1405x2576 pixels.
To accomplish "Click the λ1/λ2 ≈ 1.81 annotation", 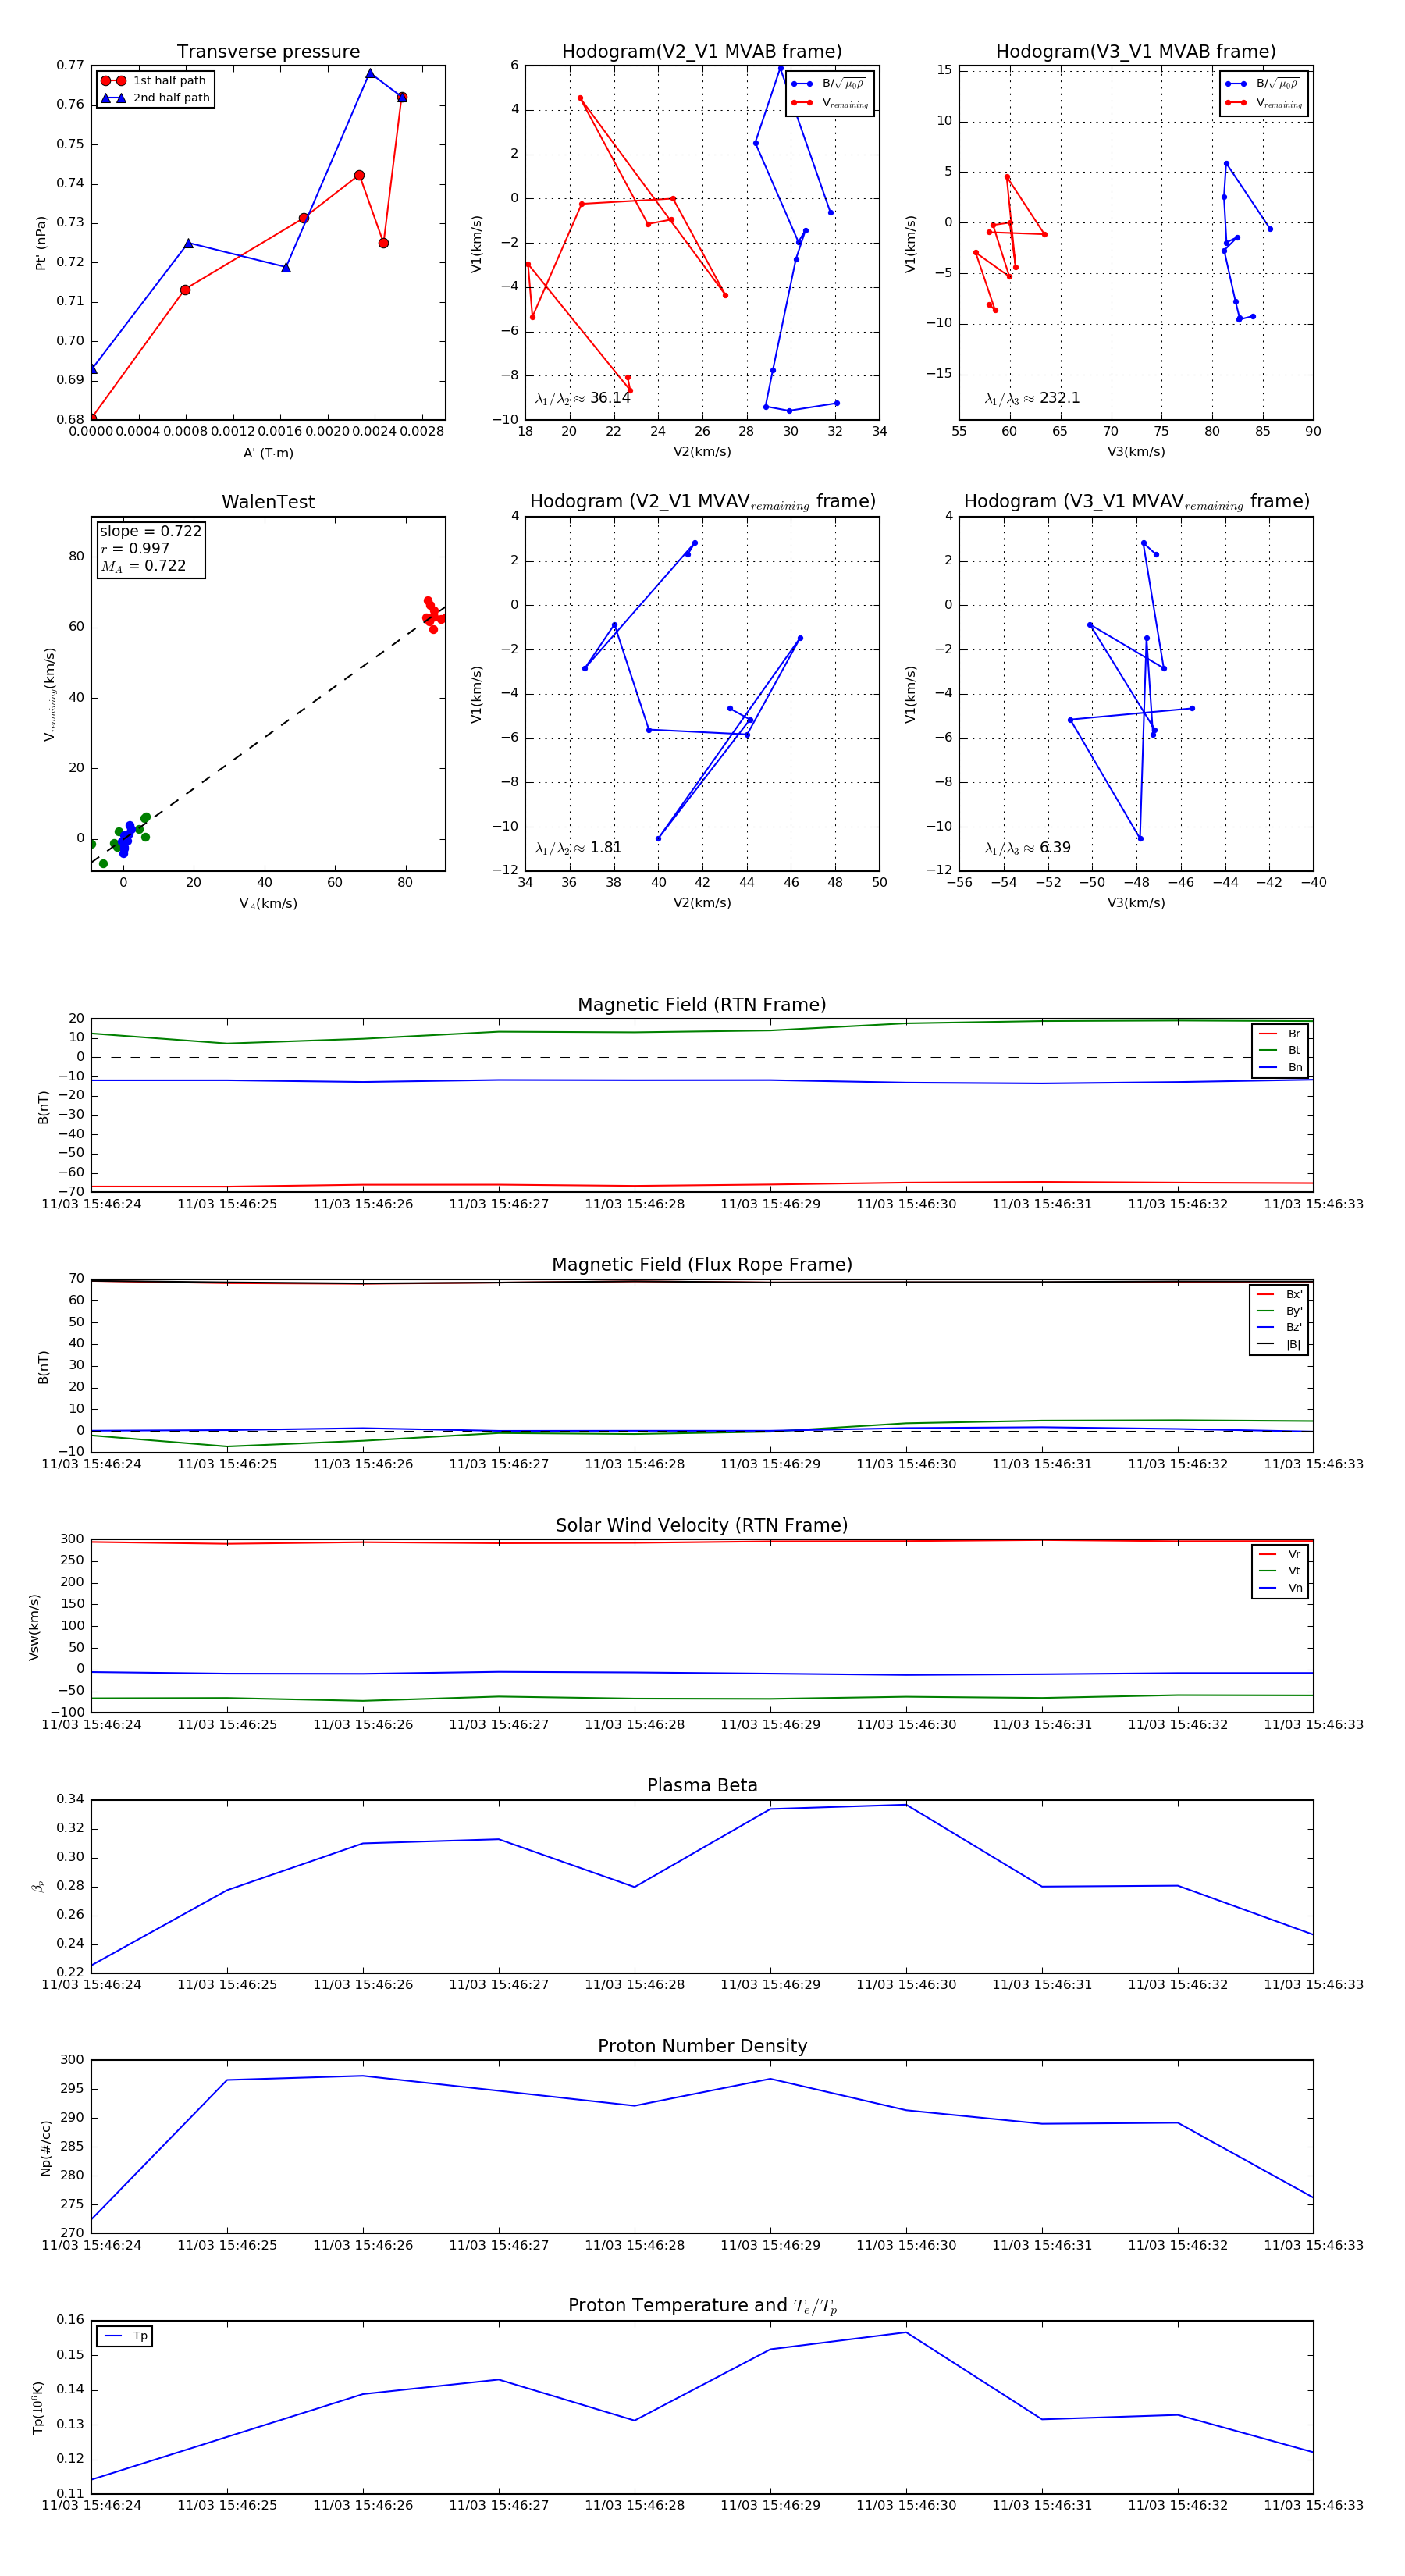I will click(578, 848).
